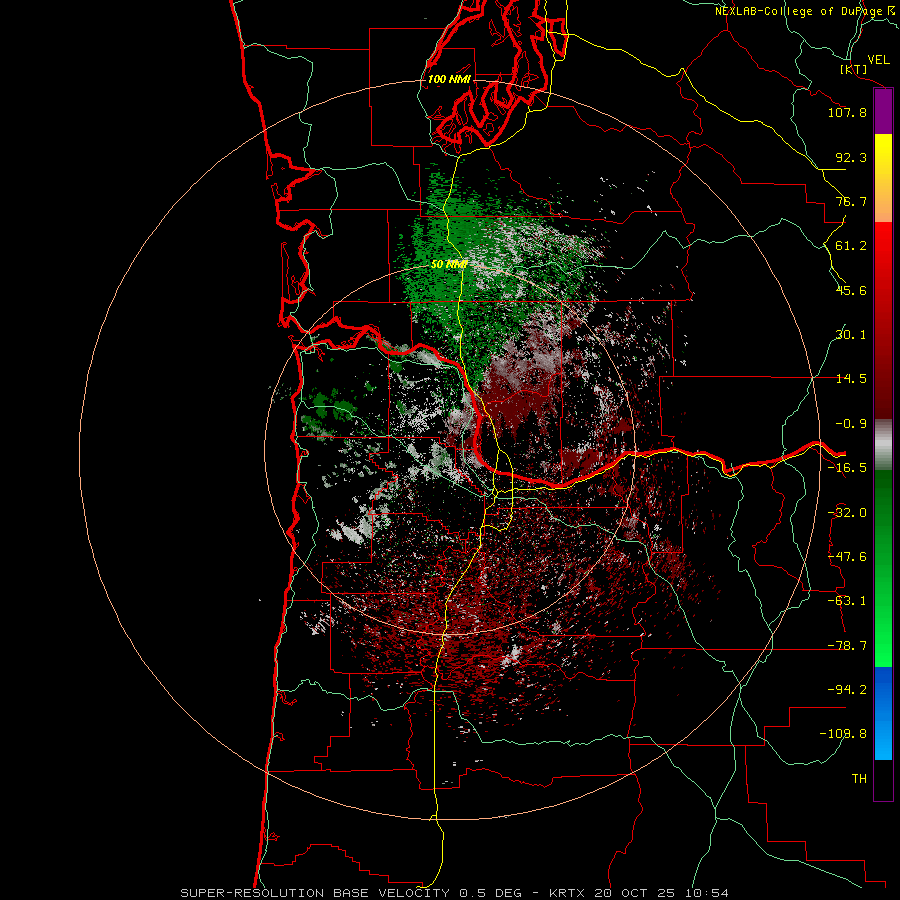Select the TH legend label
This screenshot has width=900, height=900.
pos(859,779)
